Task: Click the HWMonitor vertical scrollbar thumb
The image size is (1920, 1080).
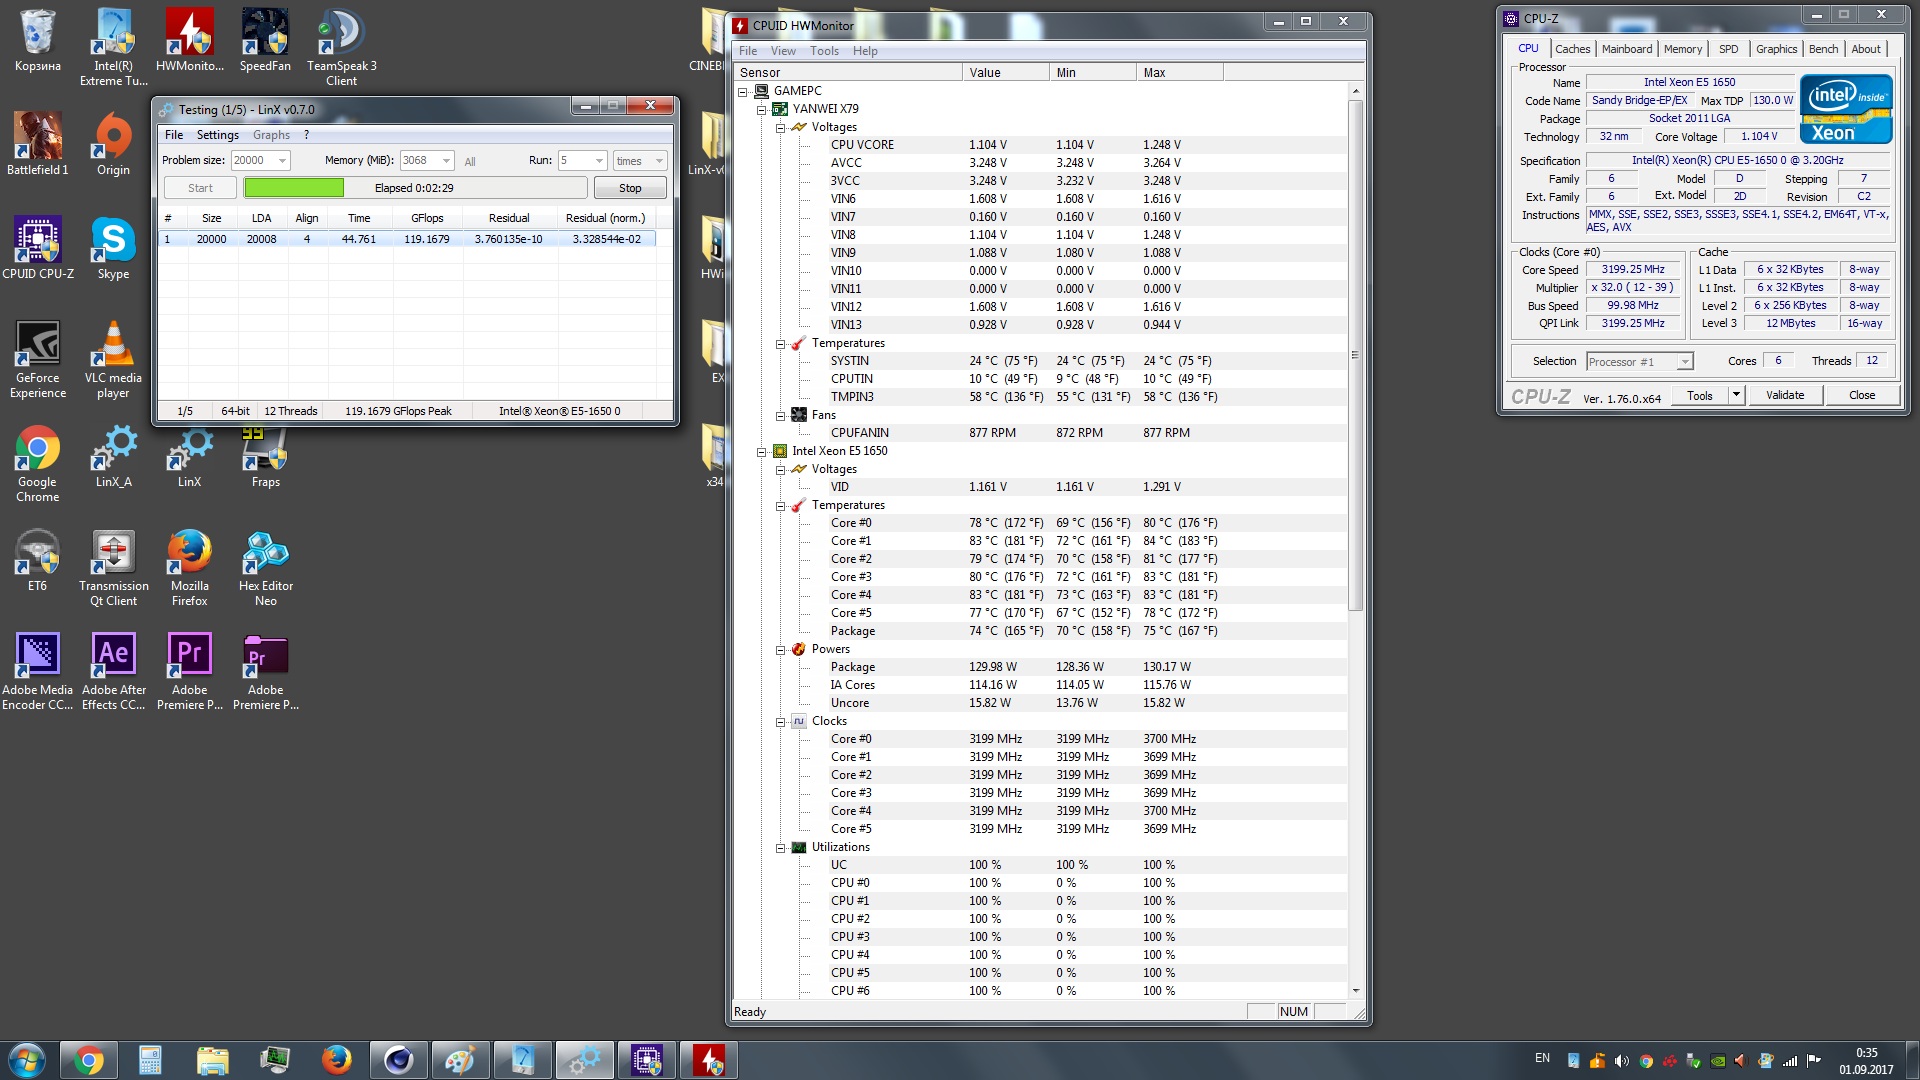Action: pos(1356,354)
